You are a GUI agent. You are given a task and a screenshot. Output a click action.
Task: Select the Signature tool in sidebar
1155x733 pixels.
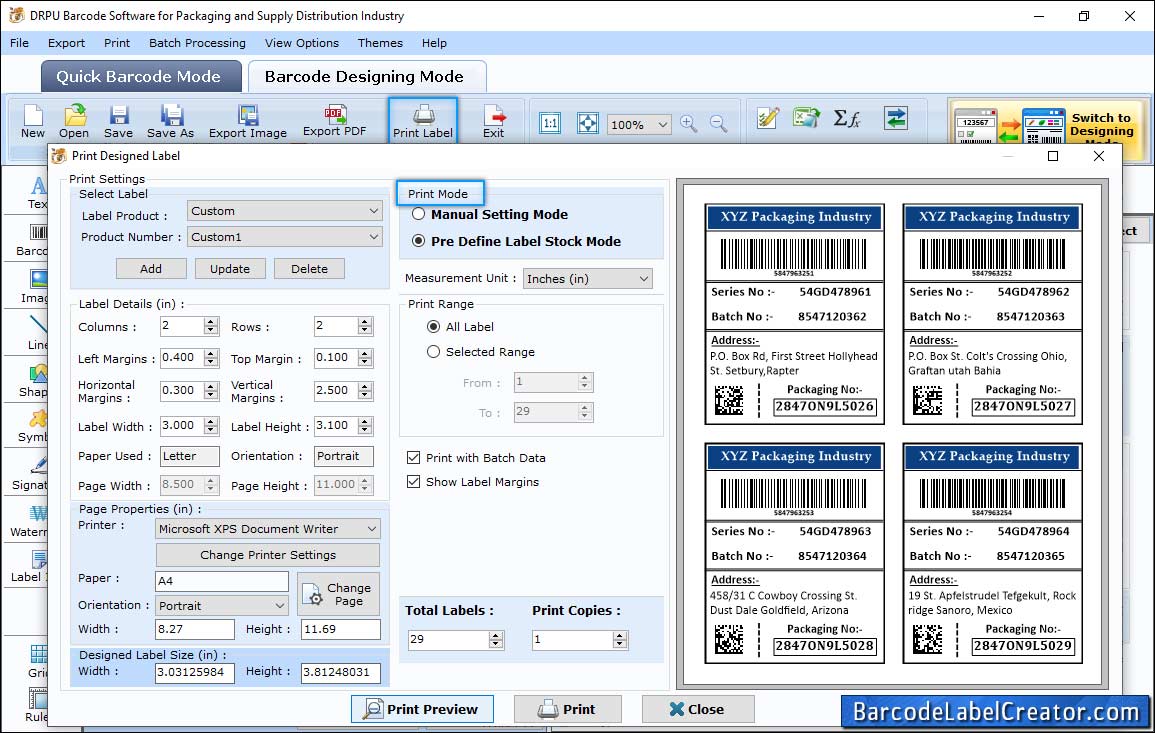(x=30, y=474)
